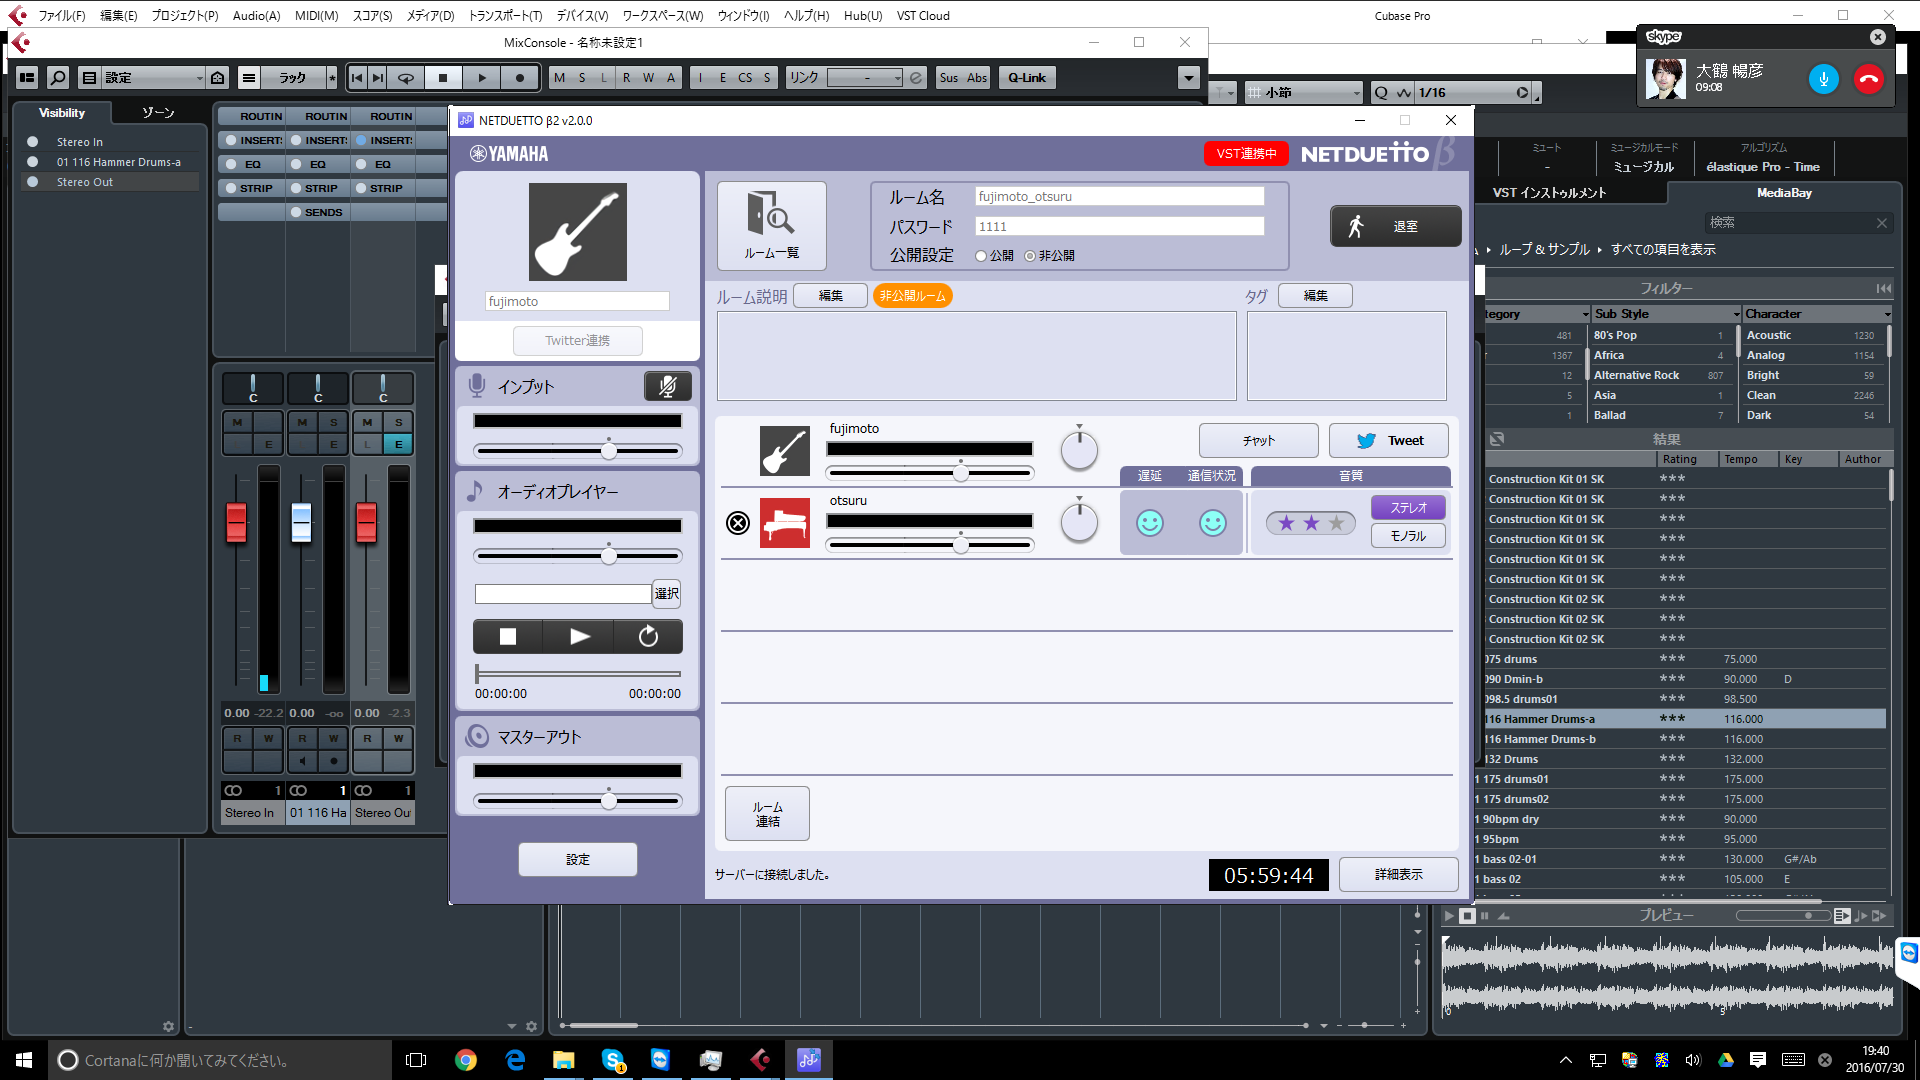Image resolution: width=1920 pixels, height=1080 pixels.
Task: Open the room list (ルーム一覧) in NETDUETTO
Action: [x=771, y=225]
